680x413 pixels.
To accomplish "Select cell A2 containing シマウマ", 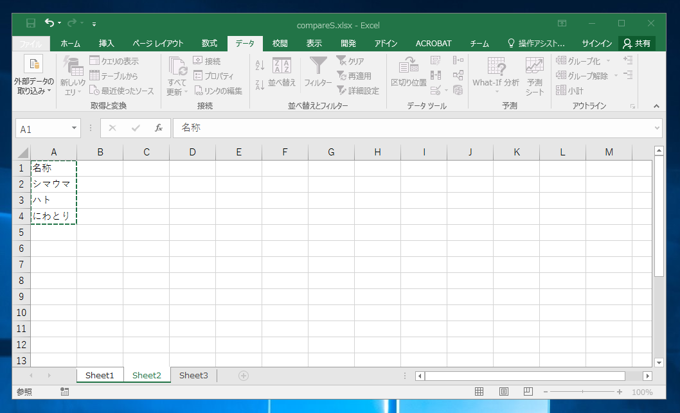I will (x=54, y=184).
